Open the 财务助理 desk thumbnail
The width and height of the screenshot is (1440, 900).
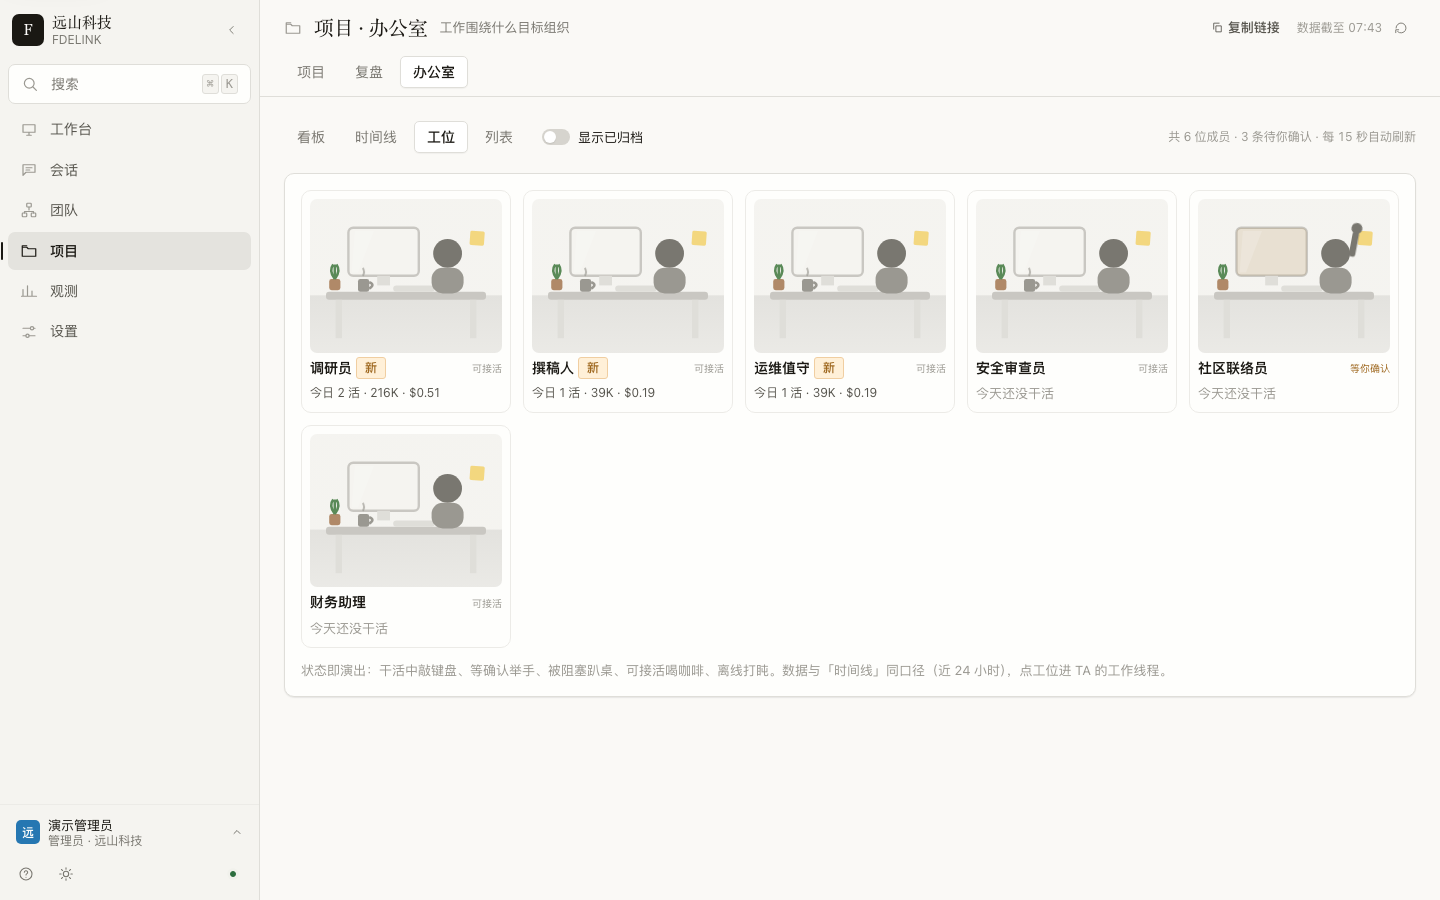pyautogui.click(x=406, y=510)
